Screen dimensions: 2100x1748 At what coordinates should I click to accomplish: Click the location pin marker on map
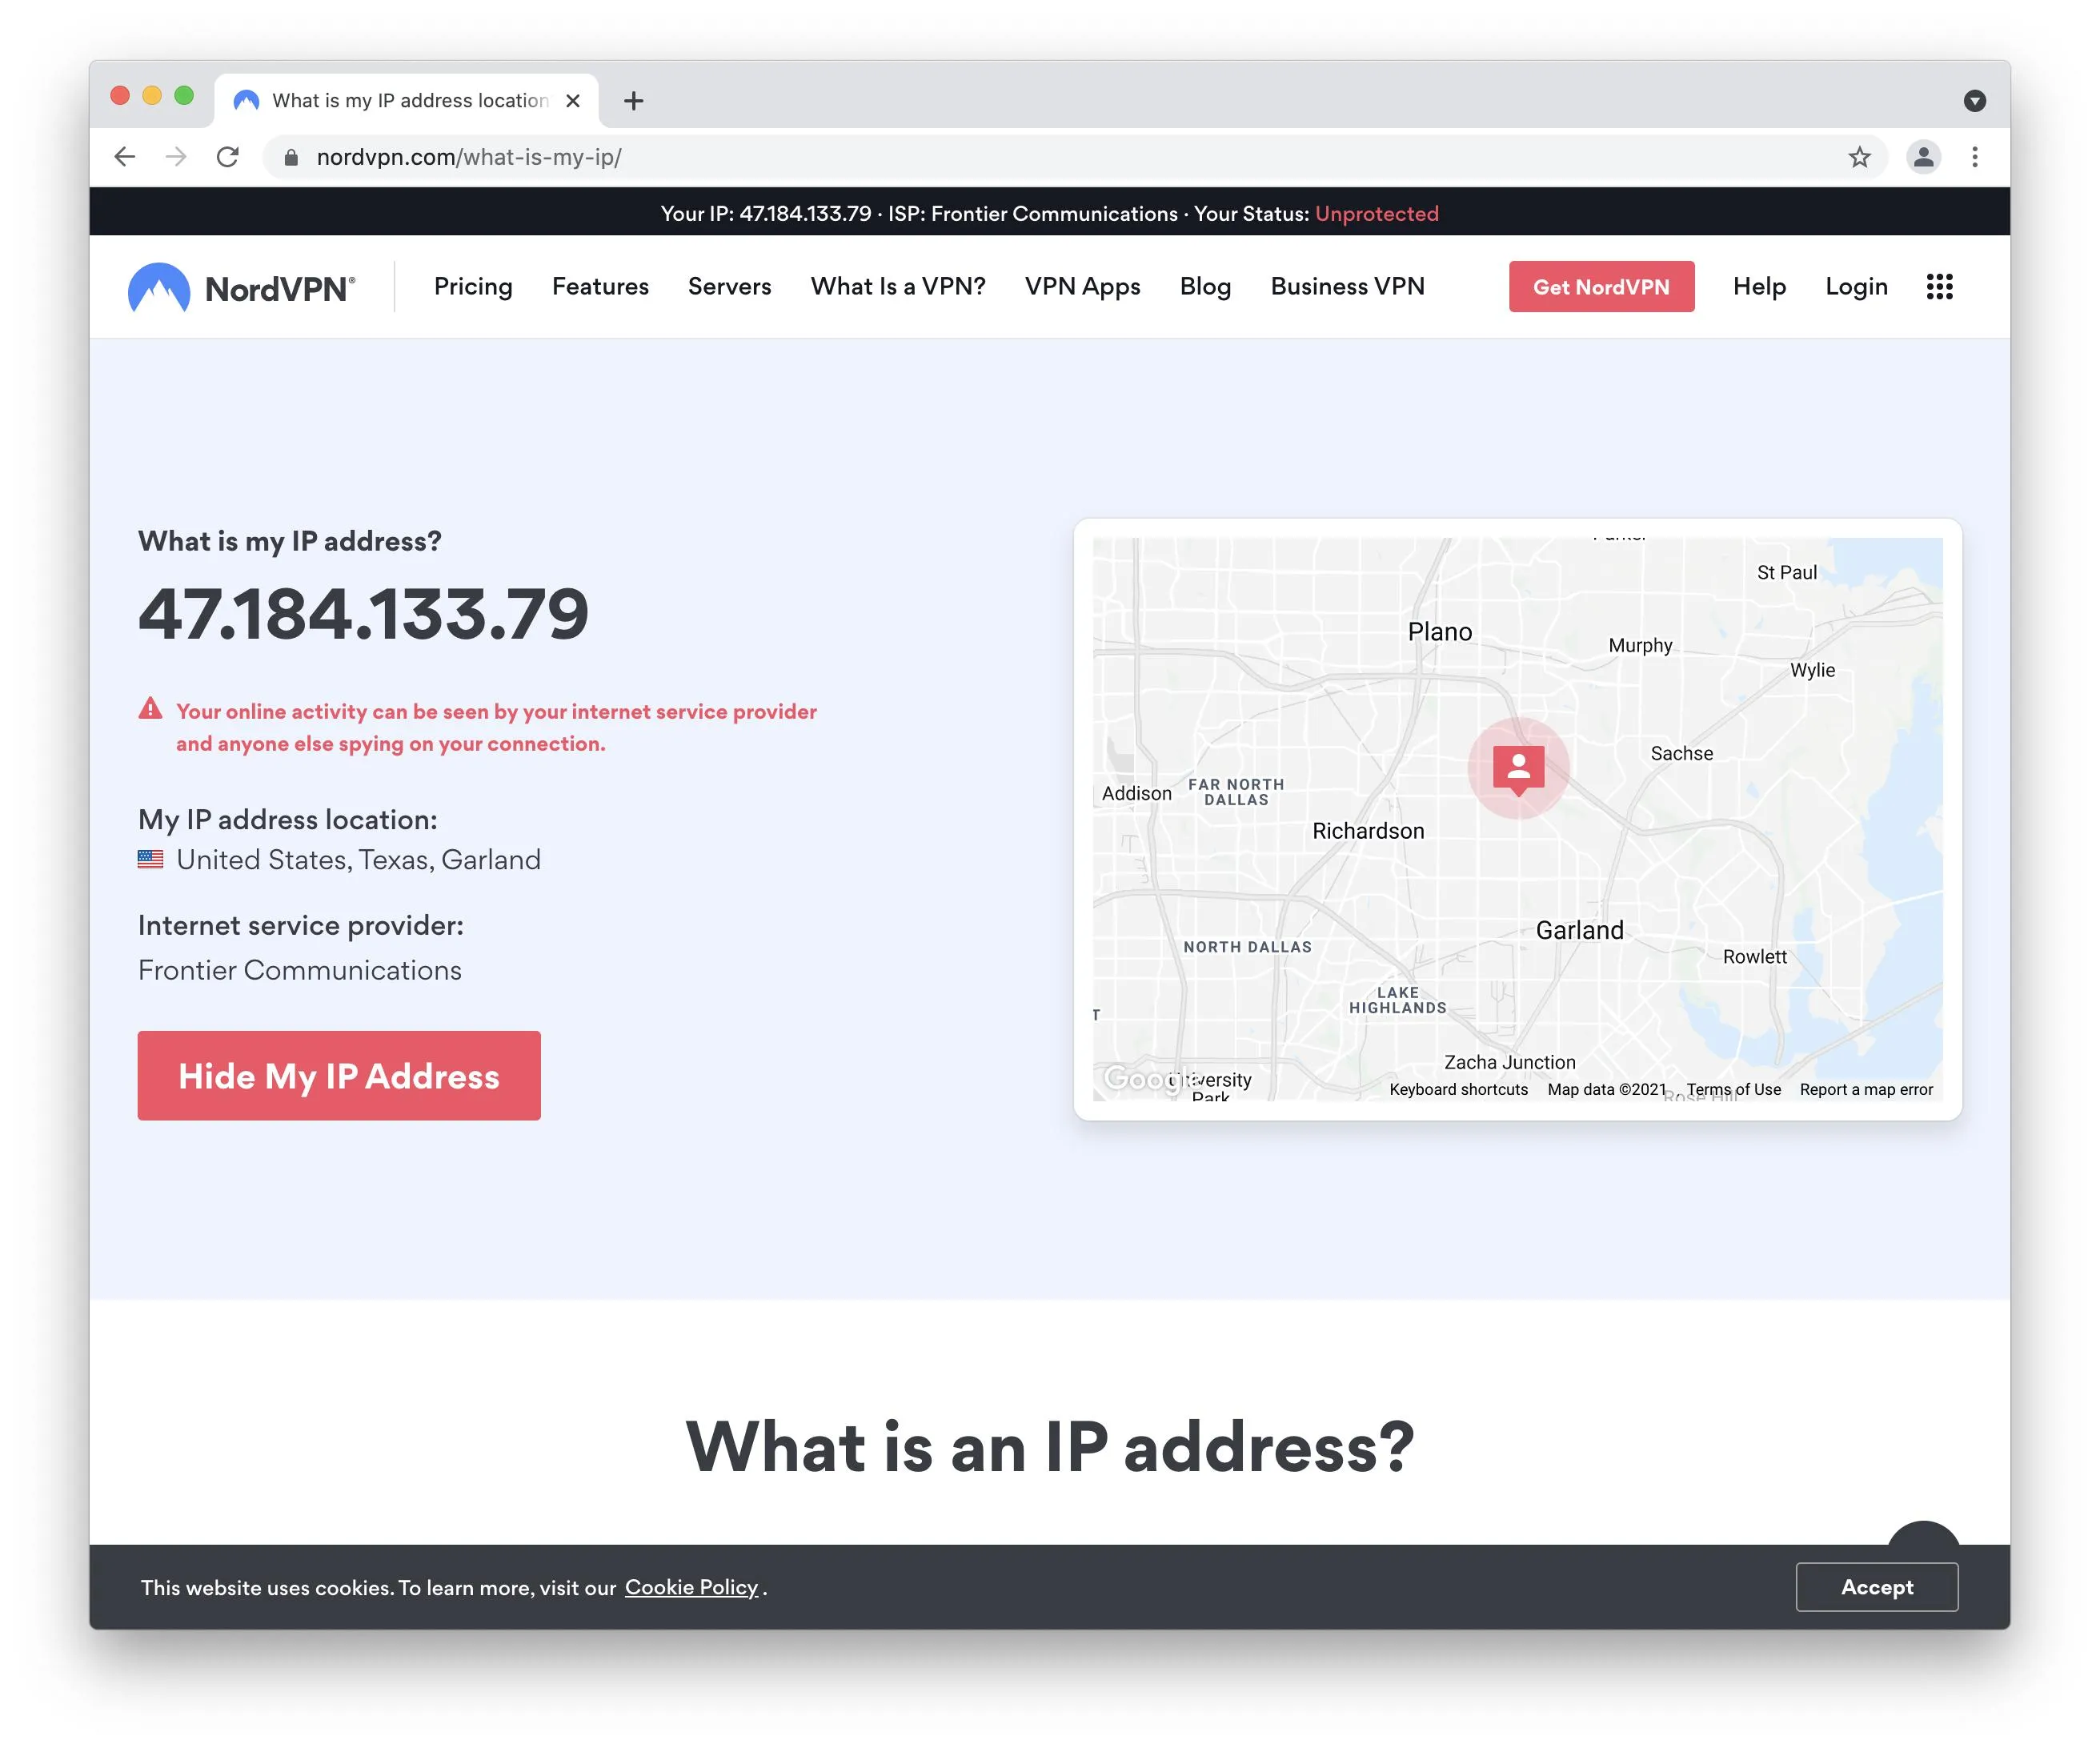1518,768
